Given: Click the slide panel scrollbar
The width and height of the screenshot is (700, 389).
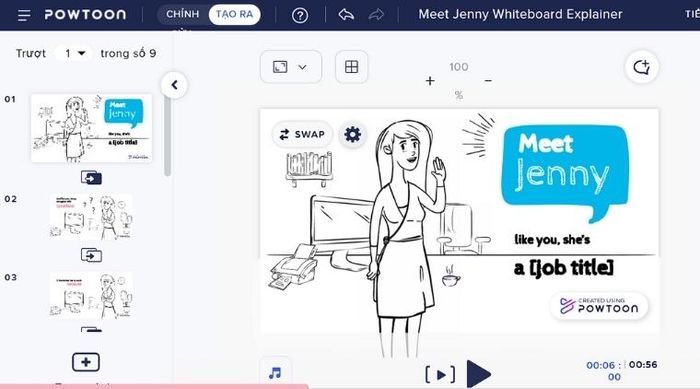Looking at the screenshot, I should tap(167, 136).
